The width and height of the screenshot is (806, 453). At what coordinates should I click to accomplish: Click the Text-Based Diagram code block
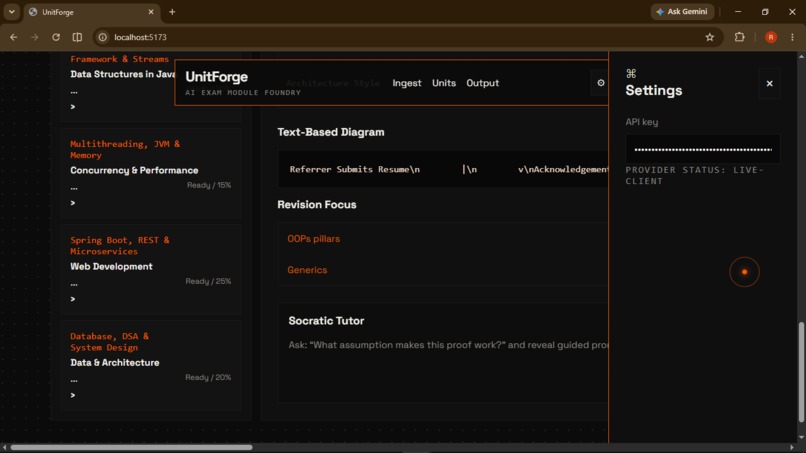coord(443,169)
